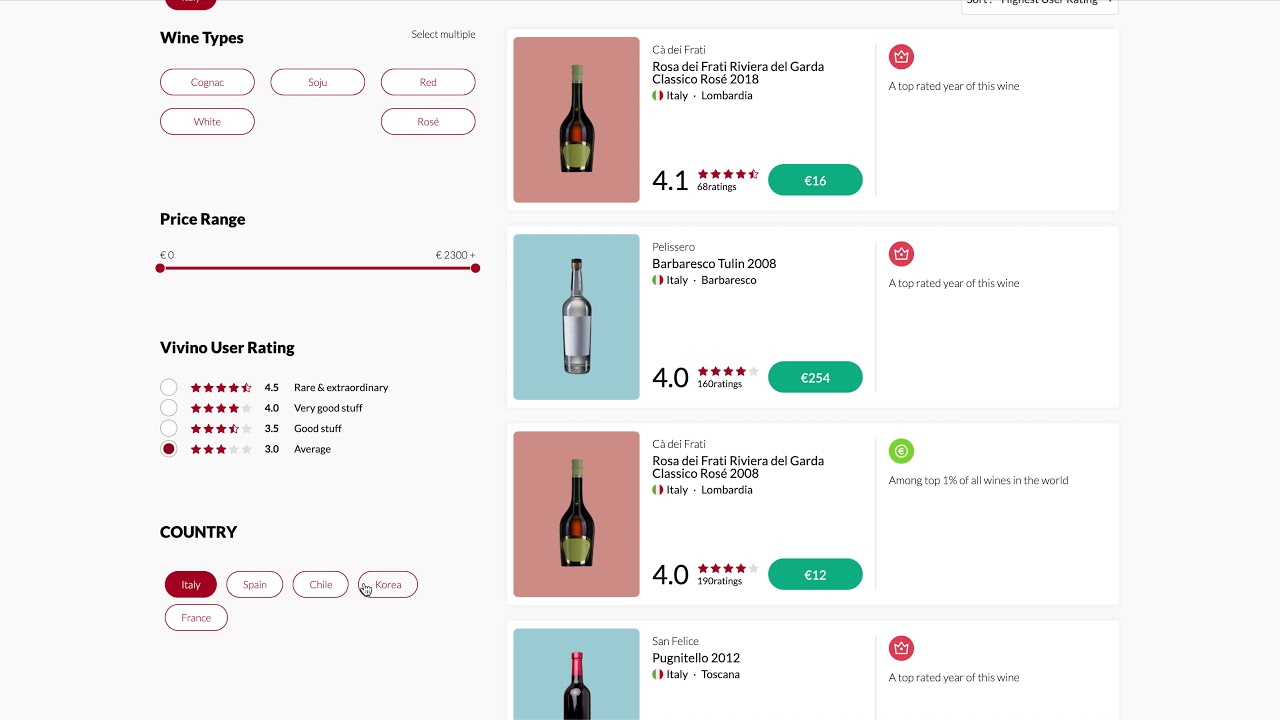Filter by Red wine type
The height and width of the screenshot is (720, 1280).
pos(428,82)
